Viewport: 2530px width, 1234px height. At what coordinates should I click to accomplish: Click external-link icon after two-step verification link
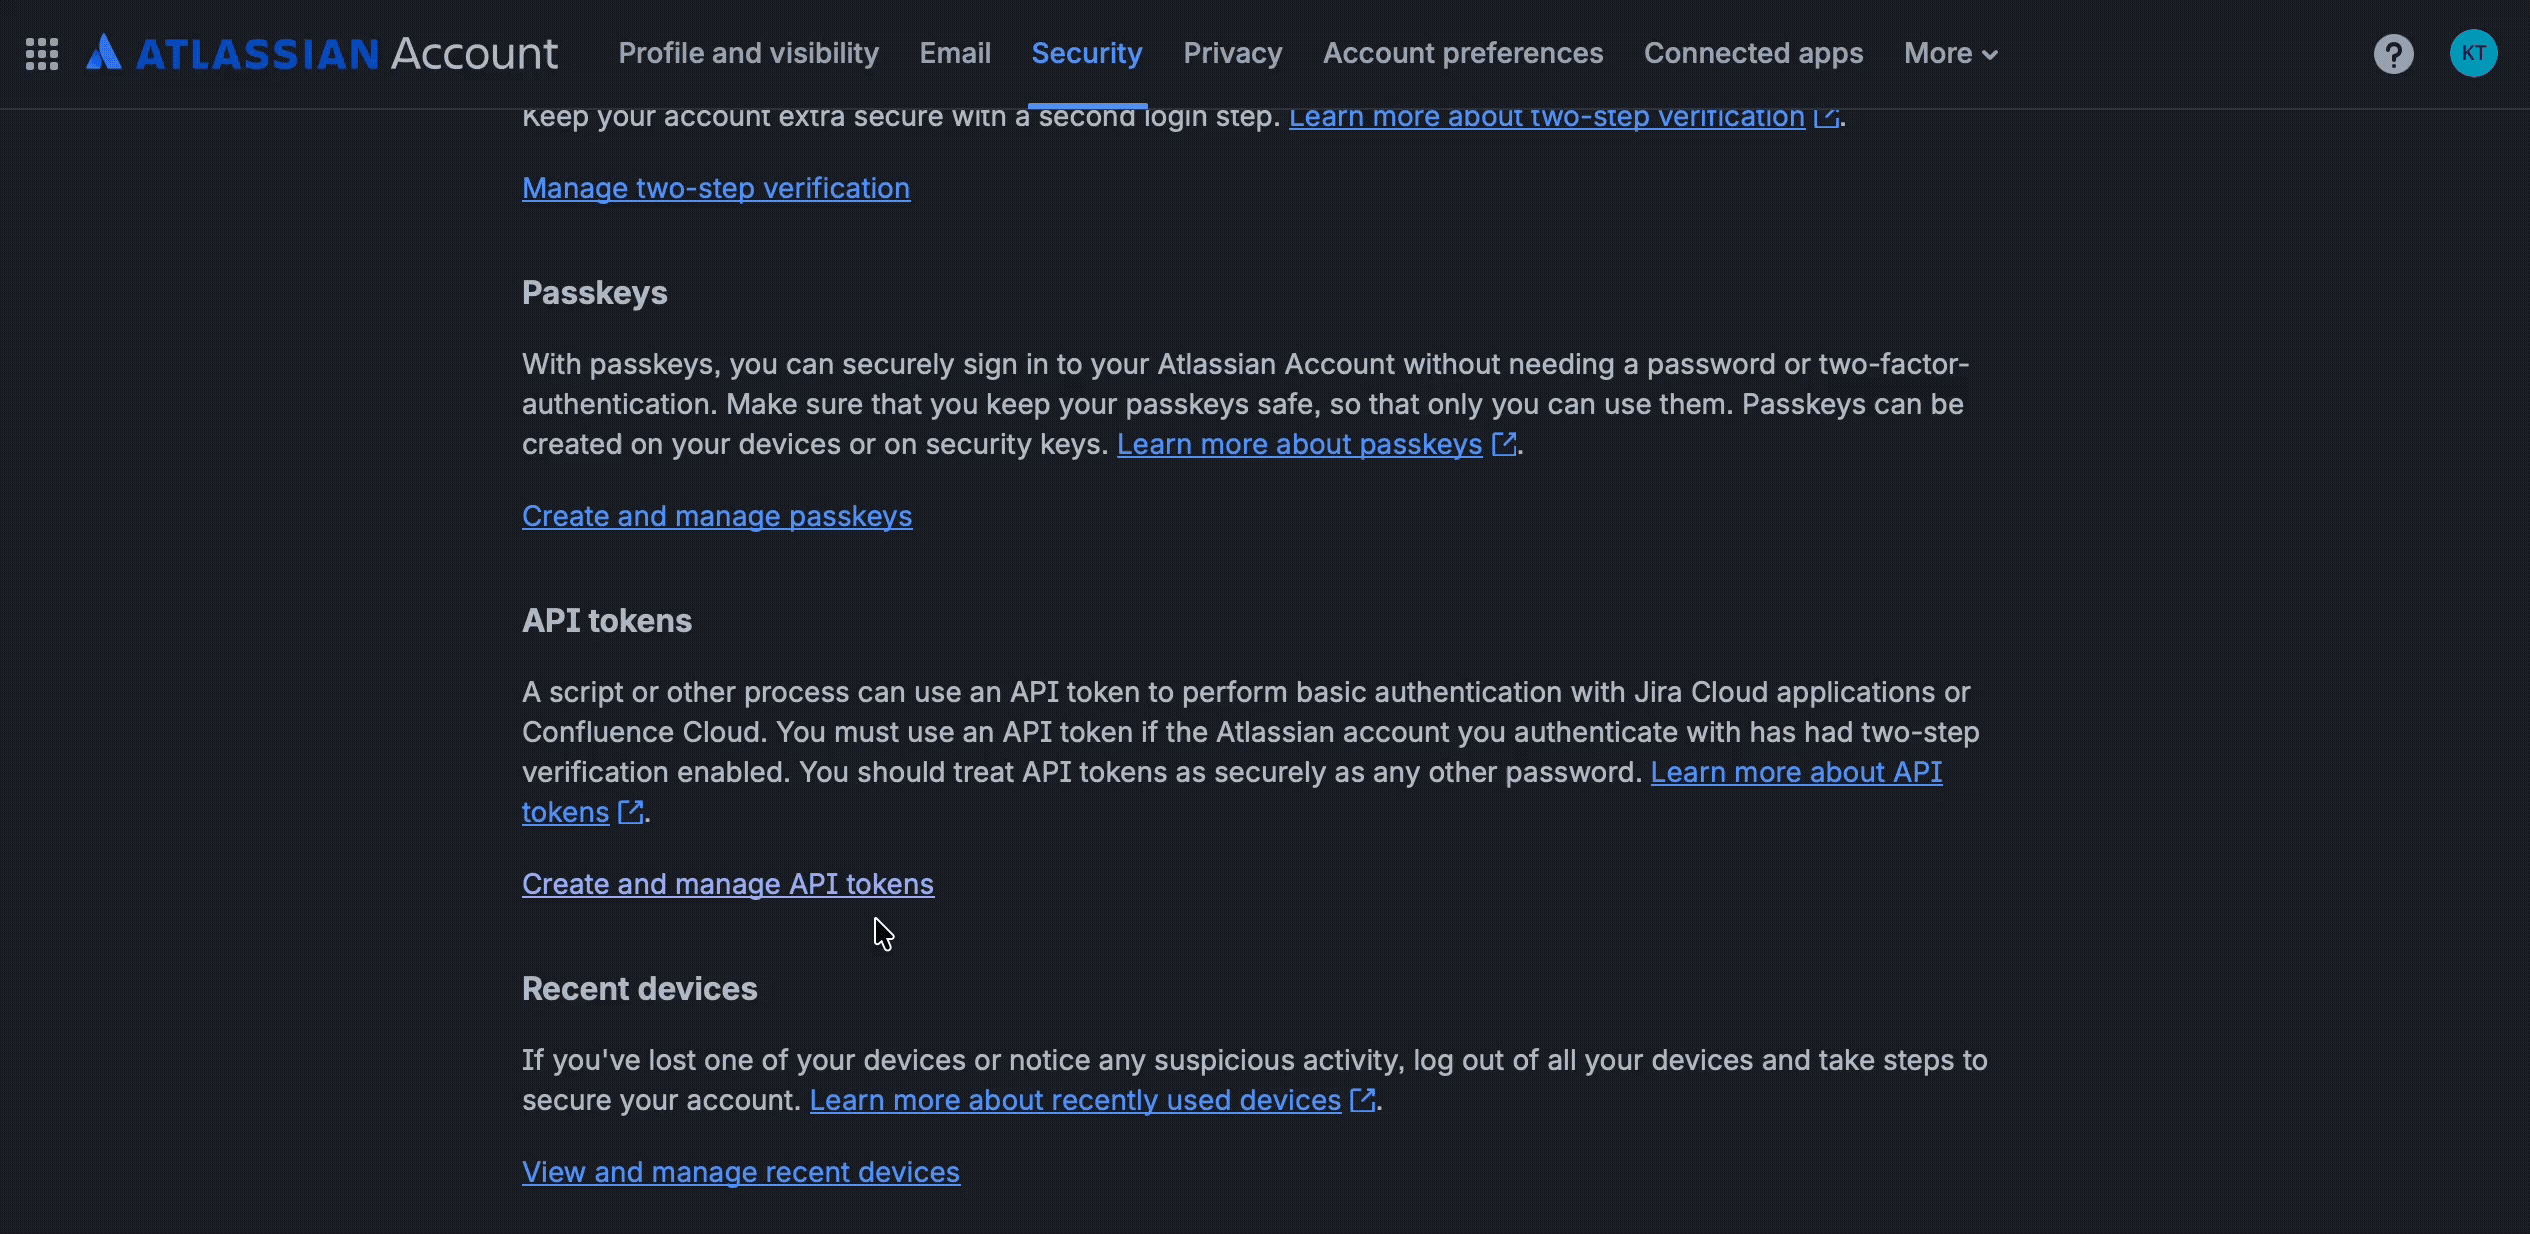pos(1827,117)
